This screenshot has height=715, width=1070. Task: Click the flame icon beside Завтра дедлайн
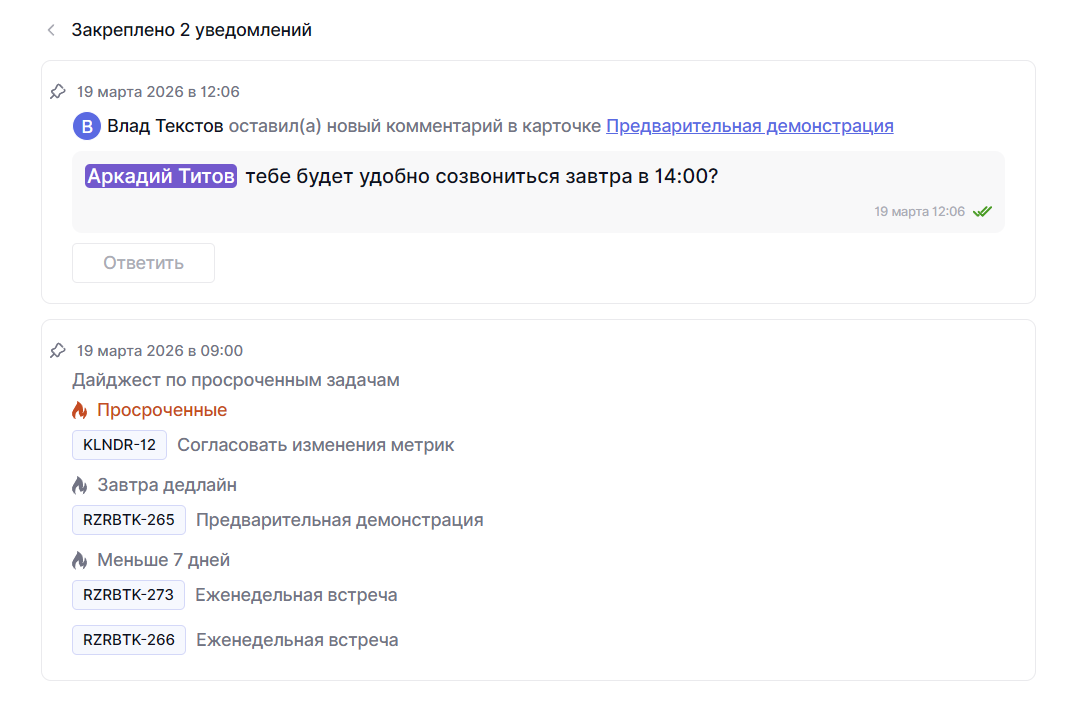pyautogui.click(x=80, y=485)
